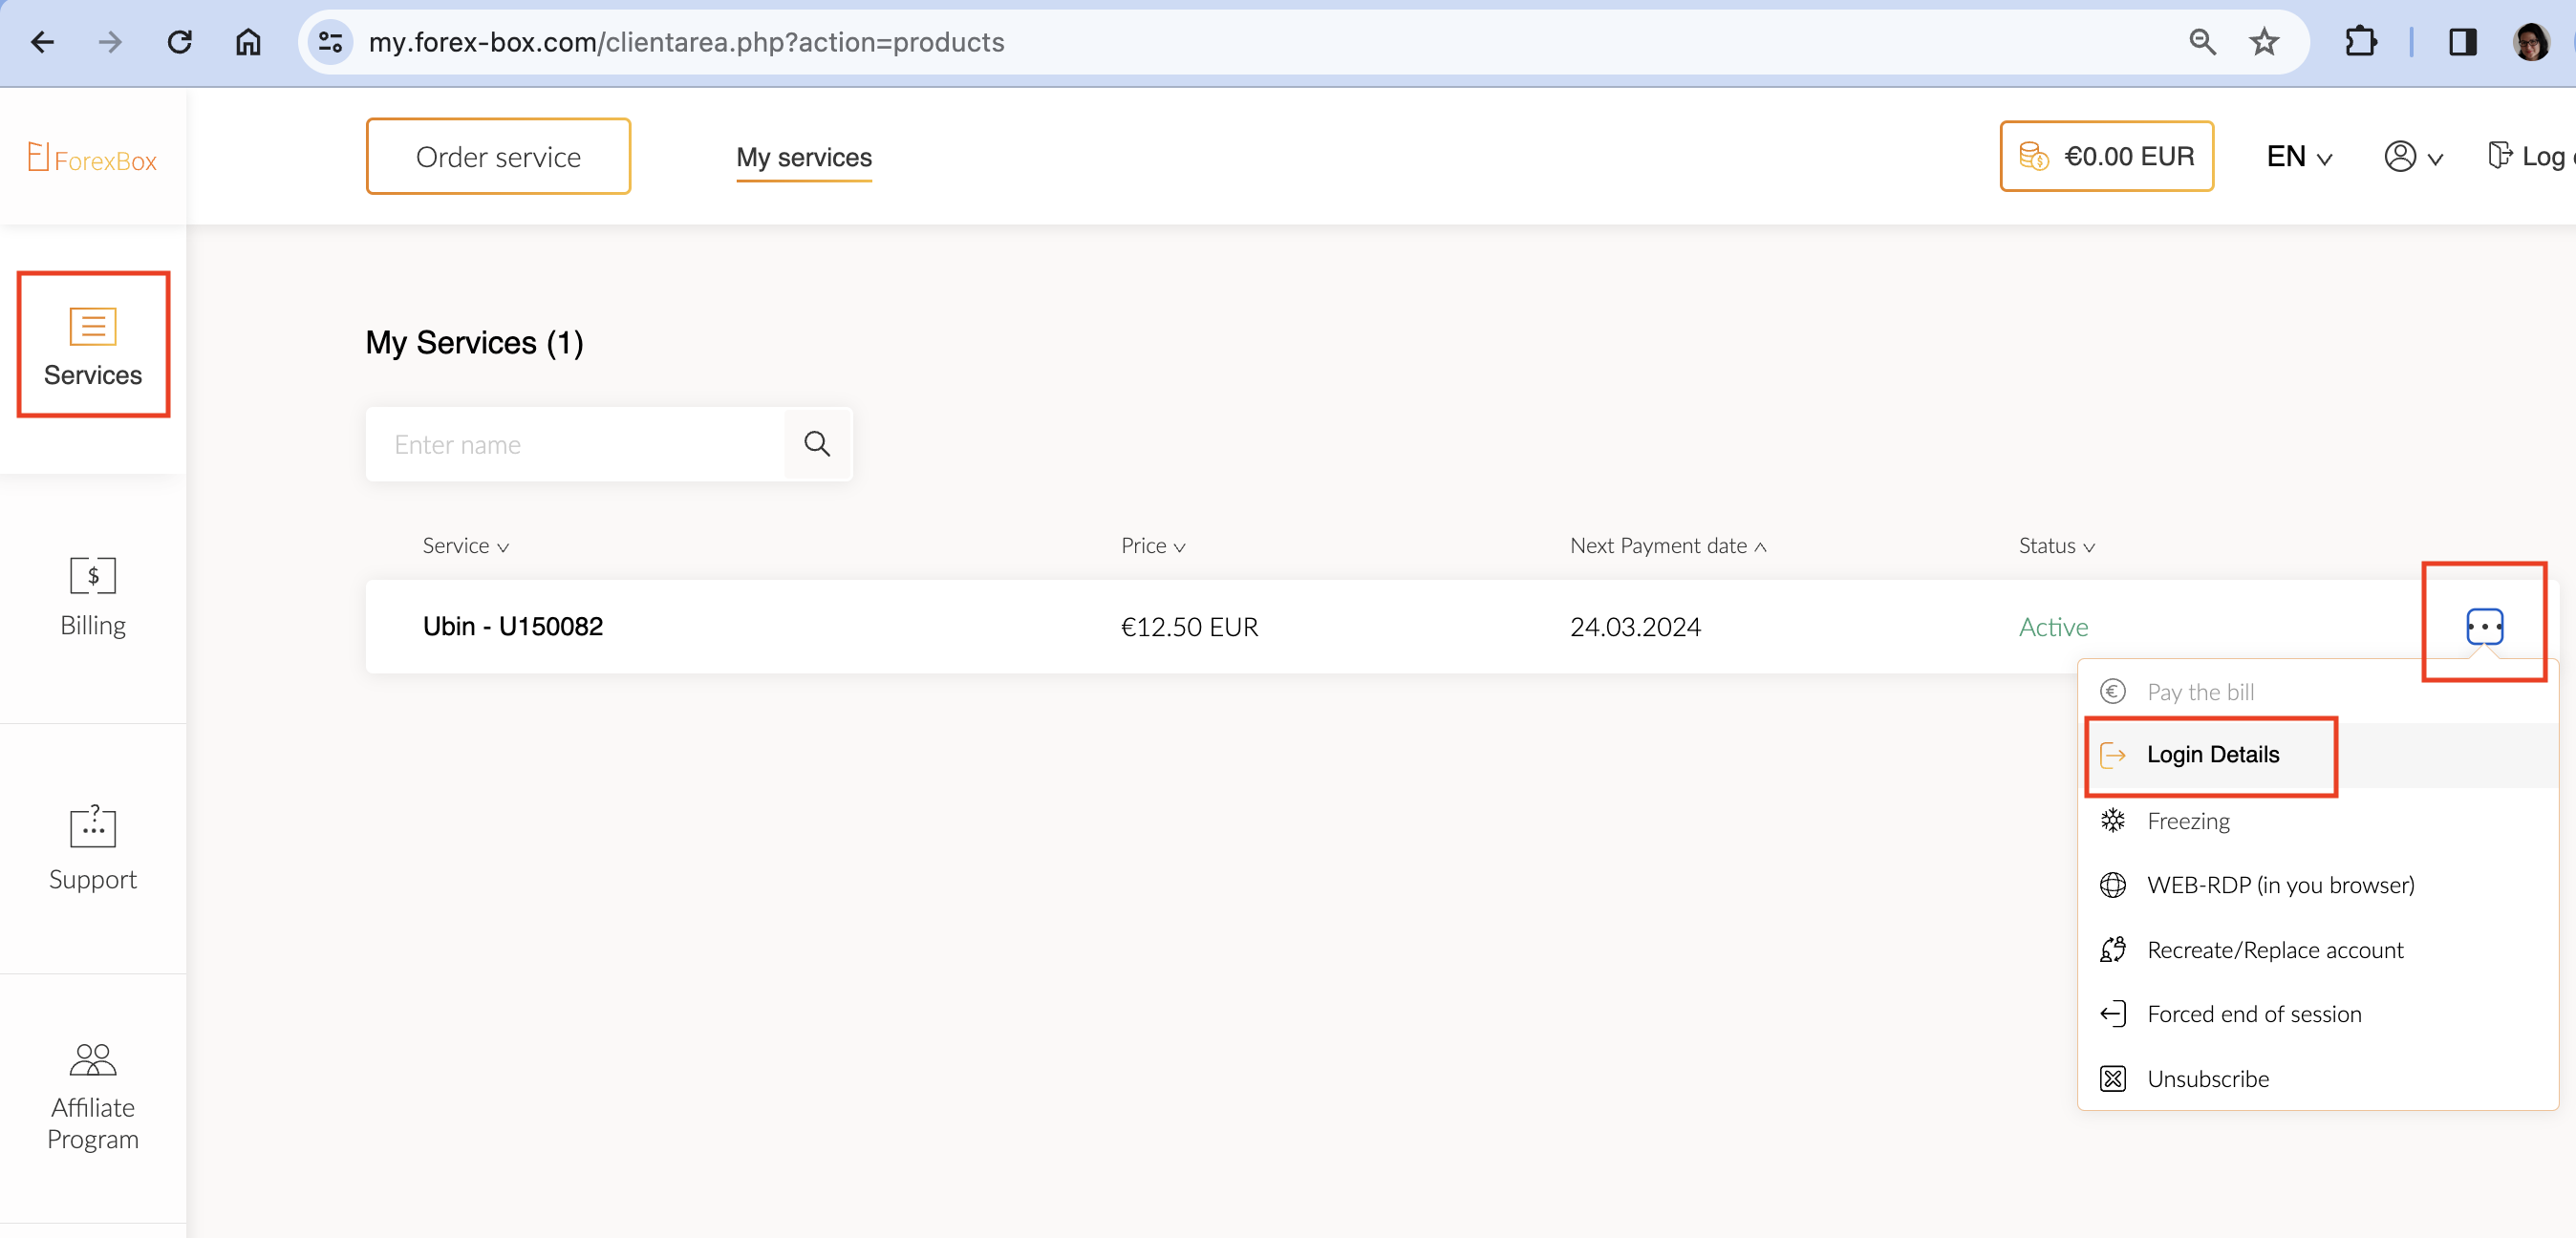2576x1238 pixels.
Task: Expand the EN language dropdown
Action: pos(2299,157)
